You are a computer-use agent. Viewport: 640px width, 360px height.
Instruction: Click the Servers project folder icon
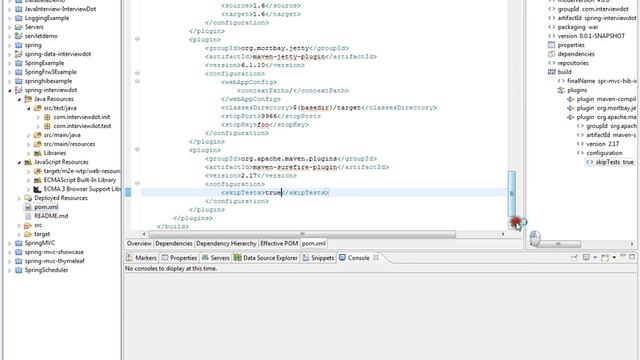pyautogui.click(x=18, y=27)
